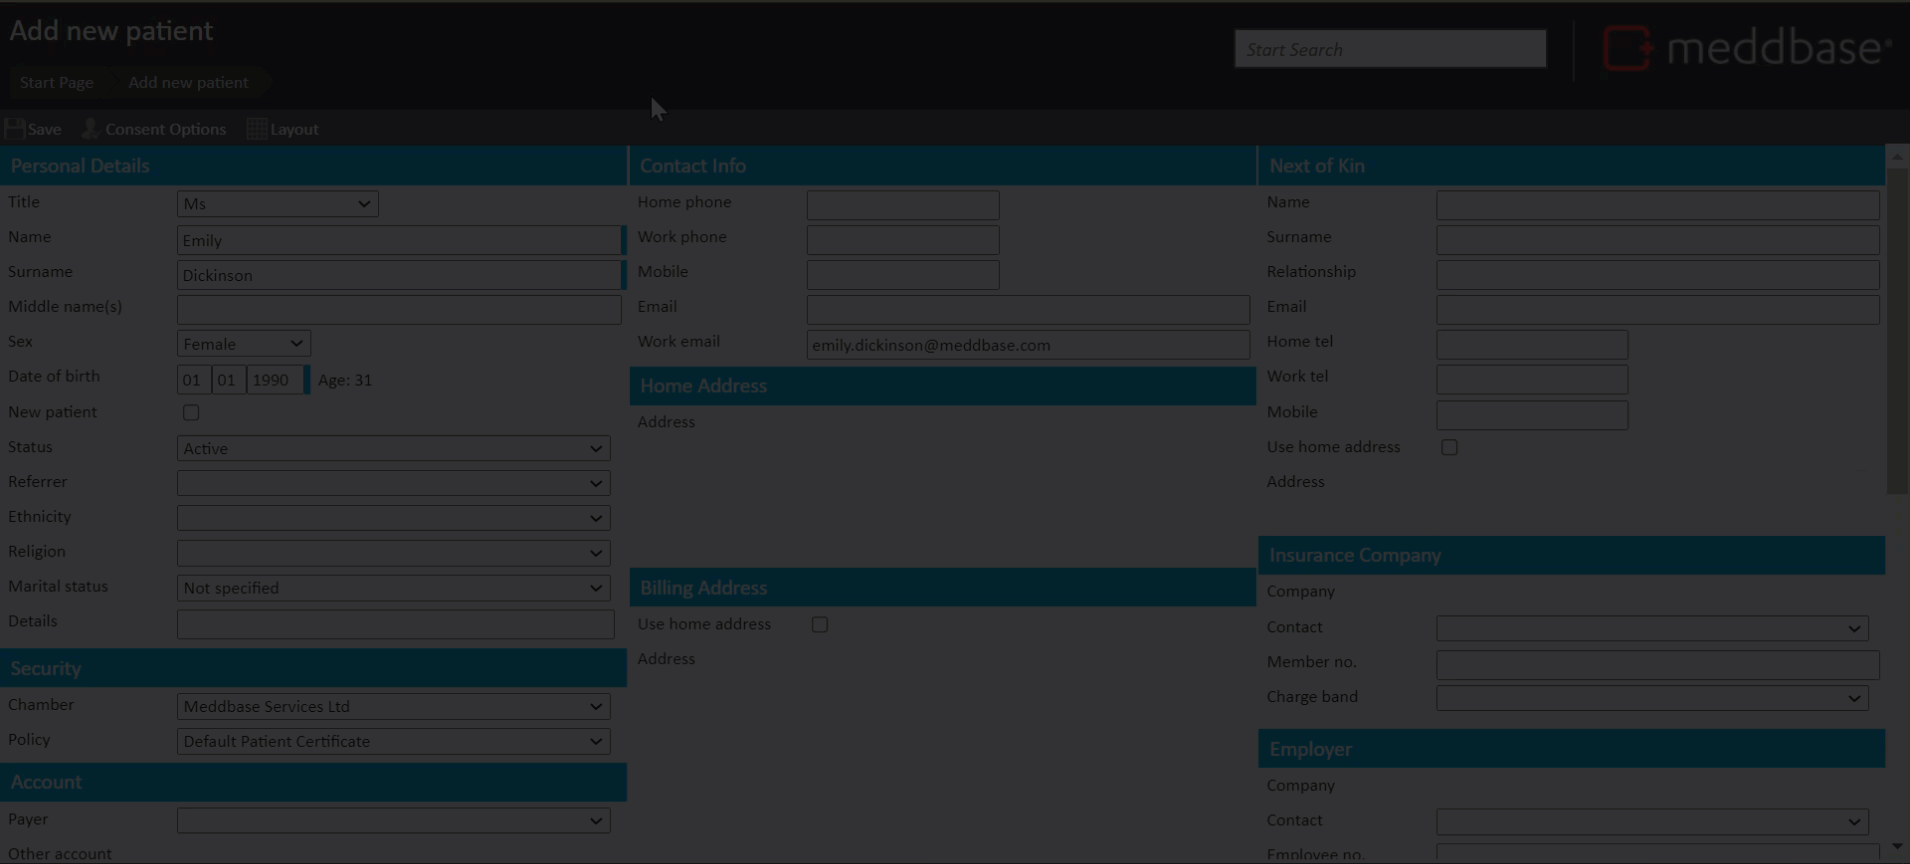Image resolution: width=1910 pixels, height=864 pixels.
Task: Open the Chamber dropdown list
Action: click(x=393, y=707)
